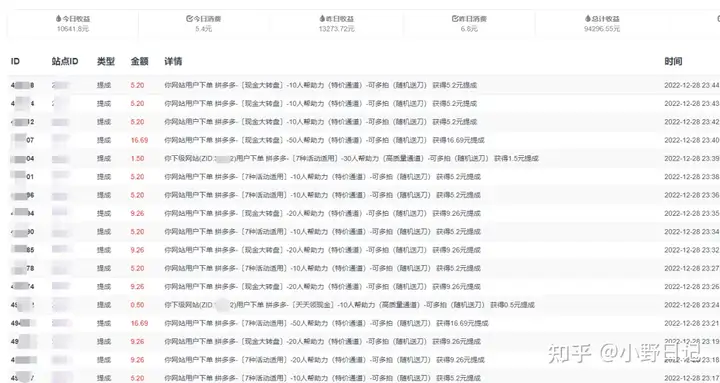Click amount 5.20 in the 23:43 row
720x383 pixels.
tap(137, 104)
